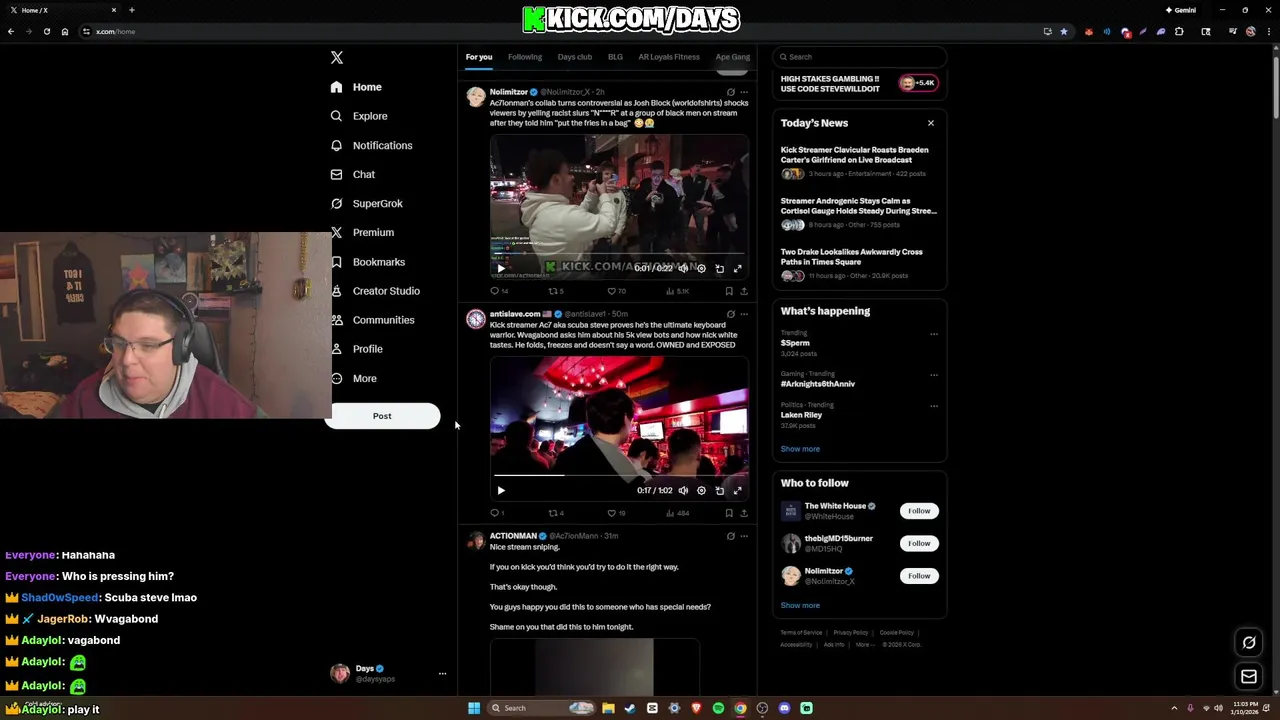Follow The White House account
Image resolution: width=1280 pixels, height=720 pixels.
[919, 511]
